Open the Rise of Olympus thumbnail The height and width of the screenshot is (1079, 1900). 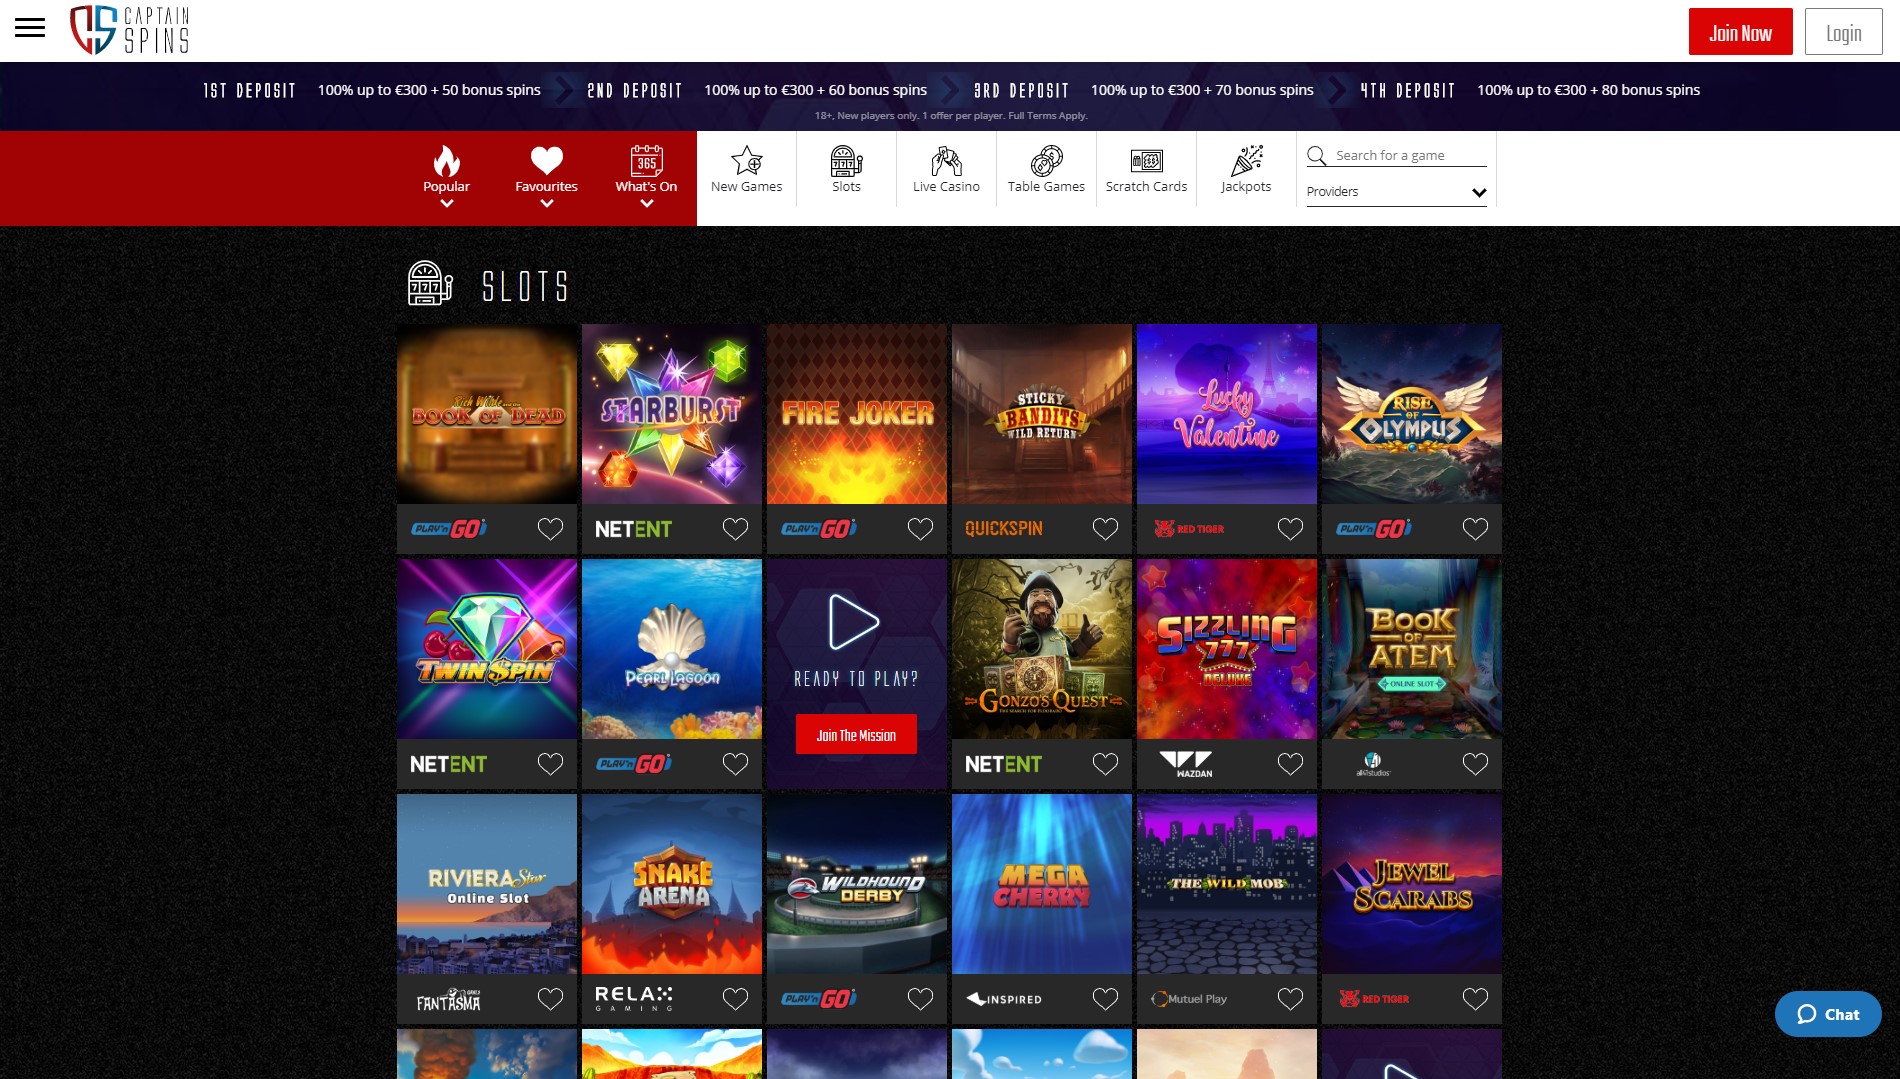[1412, 414]
